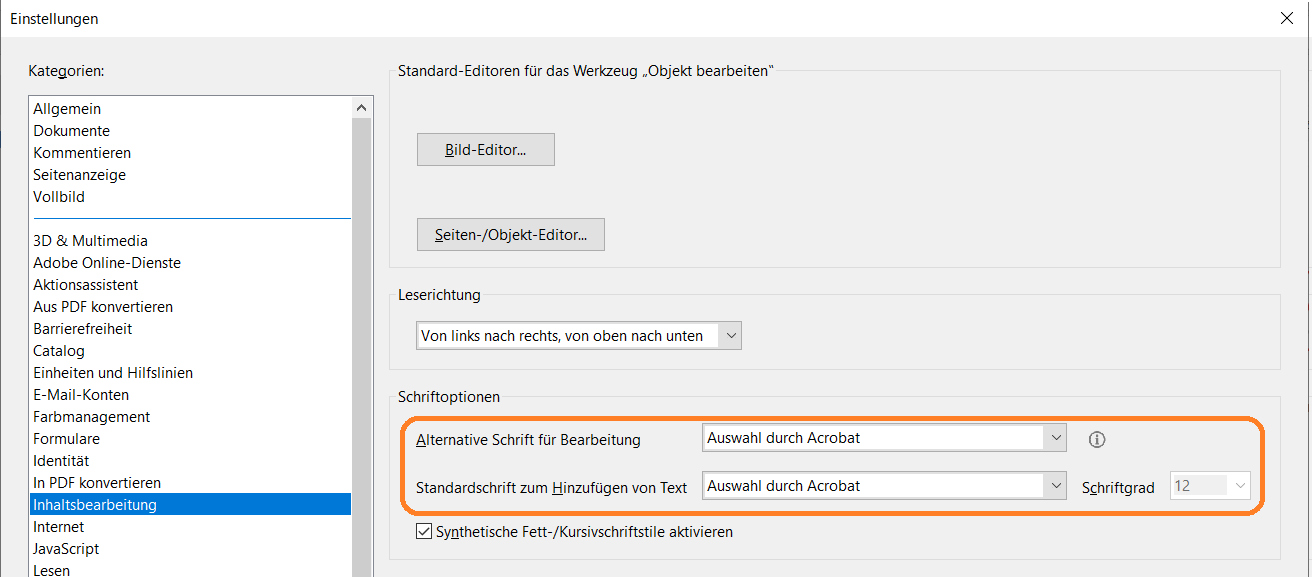1312x577 pixels.
Task: Enable synthetische Fett-/Kursivschriftstile
Action: coord(424,531)
